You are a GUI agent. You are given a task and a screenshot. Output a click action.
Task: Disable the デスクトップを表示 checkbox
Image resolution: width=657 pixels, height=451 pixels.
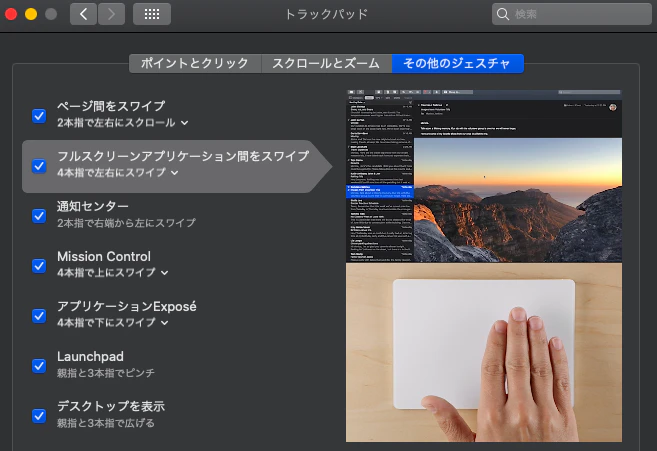(x=39, y=416)
